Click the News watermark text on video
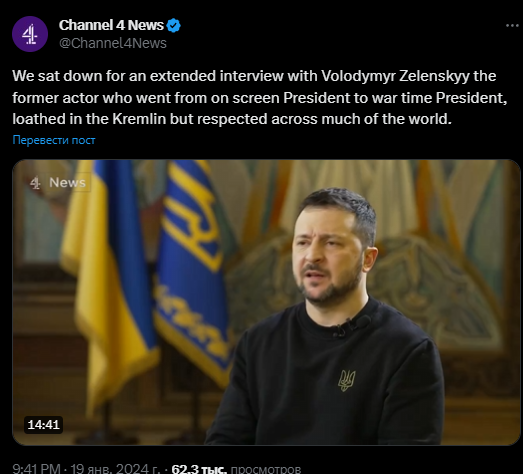523x474 pixels. [x=67, y=182]
